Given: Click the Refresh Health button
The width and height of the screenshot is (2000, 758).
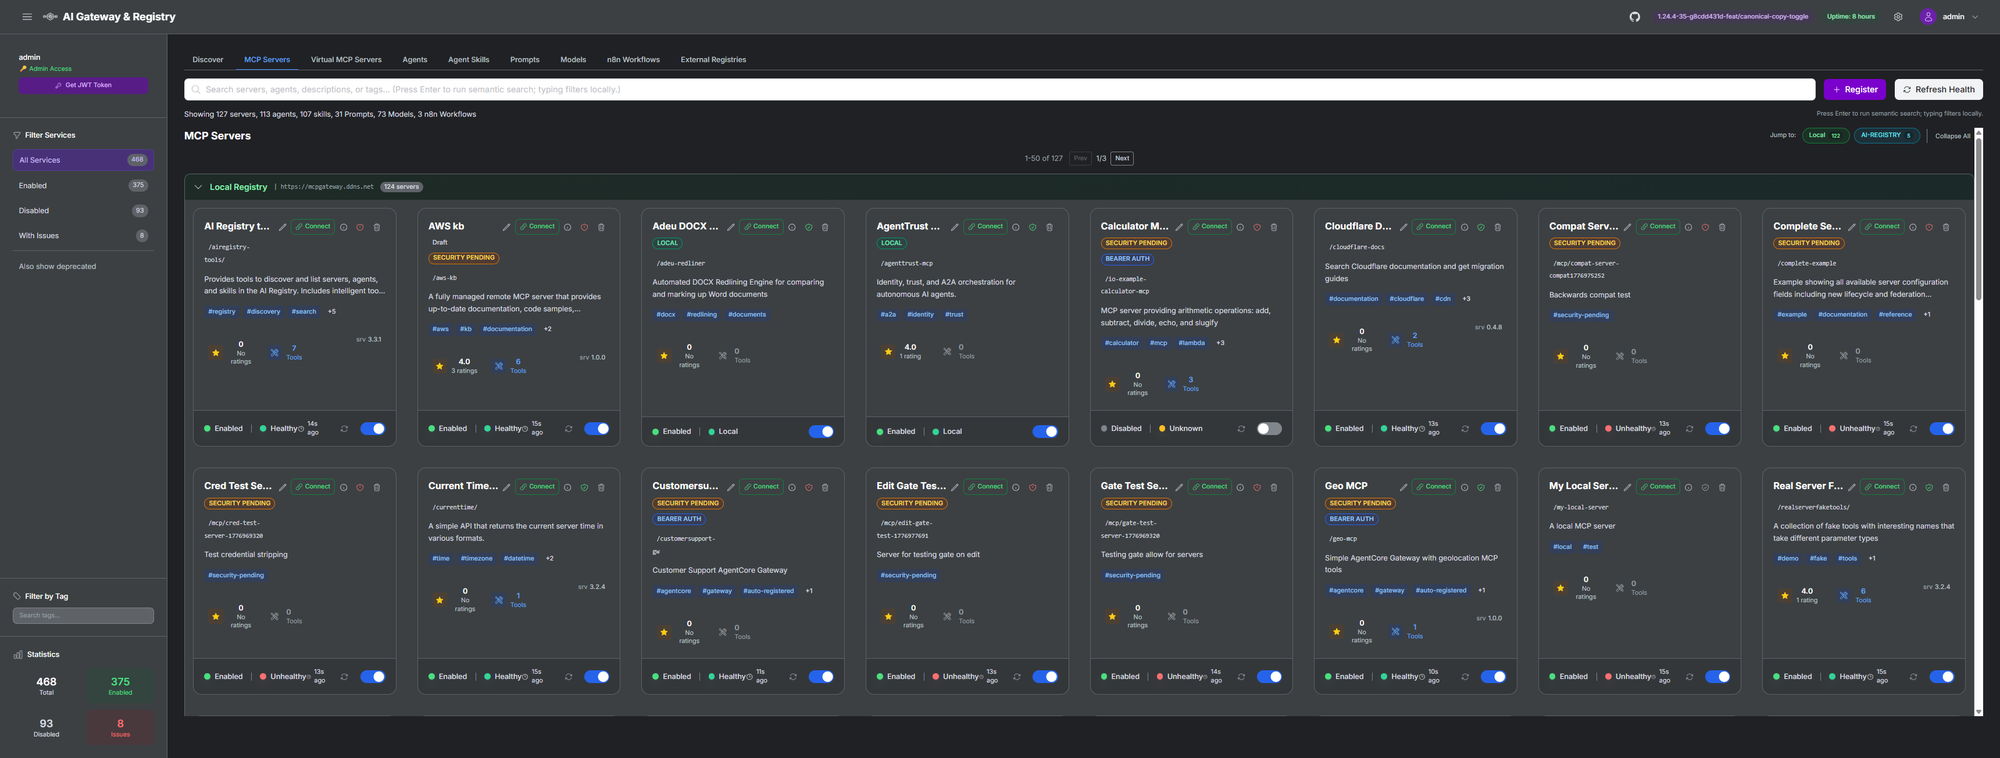Looking at the screenshot, I should tap(1938, 90).
